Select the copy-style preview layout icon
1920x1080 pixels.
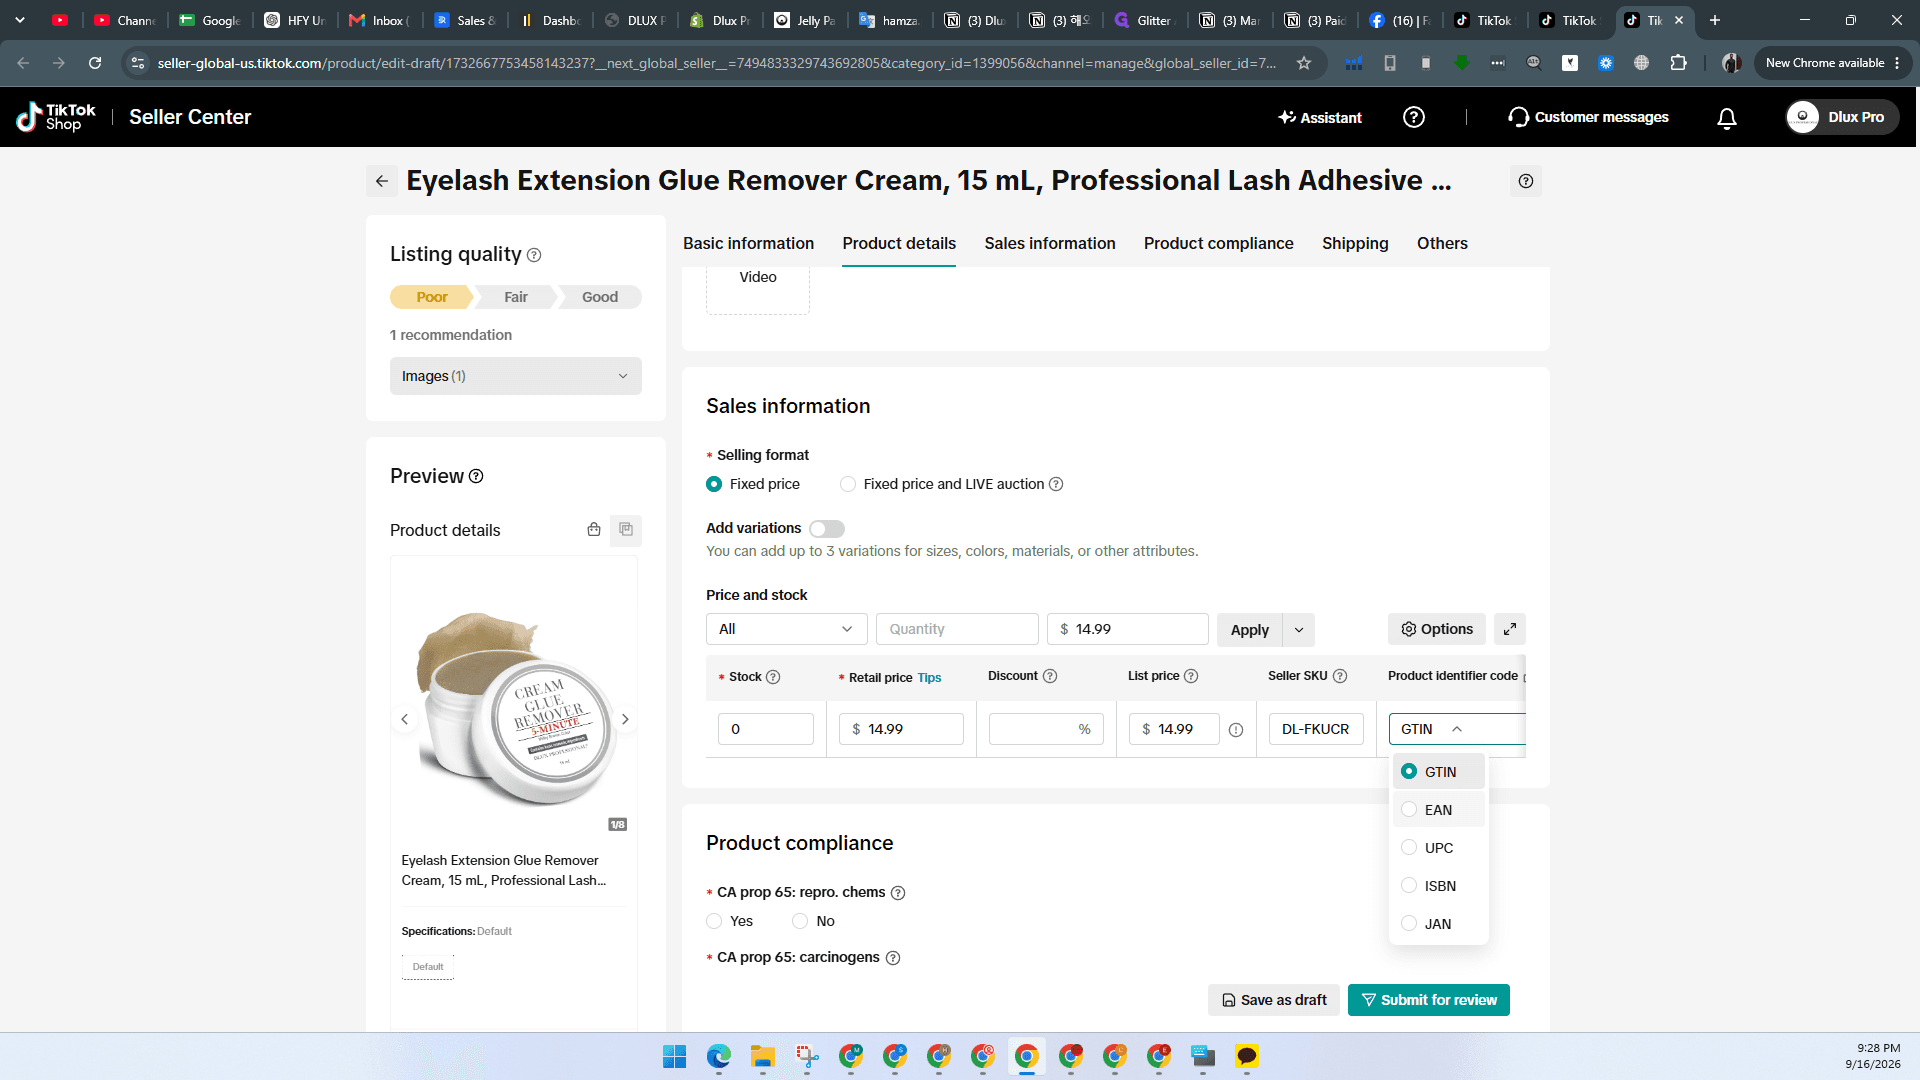coord(626,529)
